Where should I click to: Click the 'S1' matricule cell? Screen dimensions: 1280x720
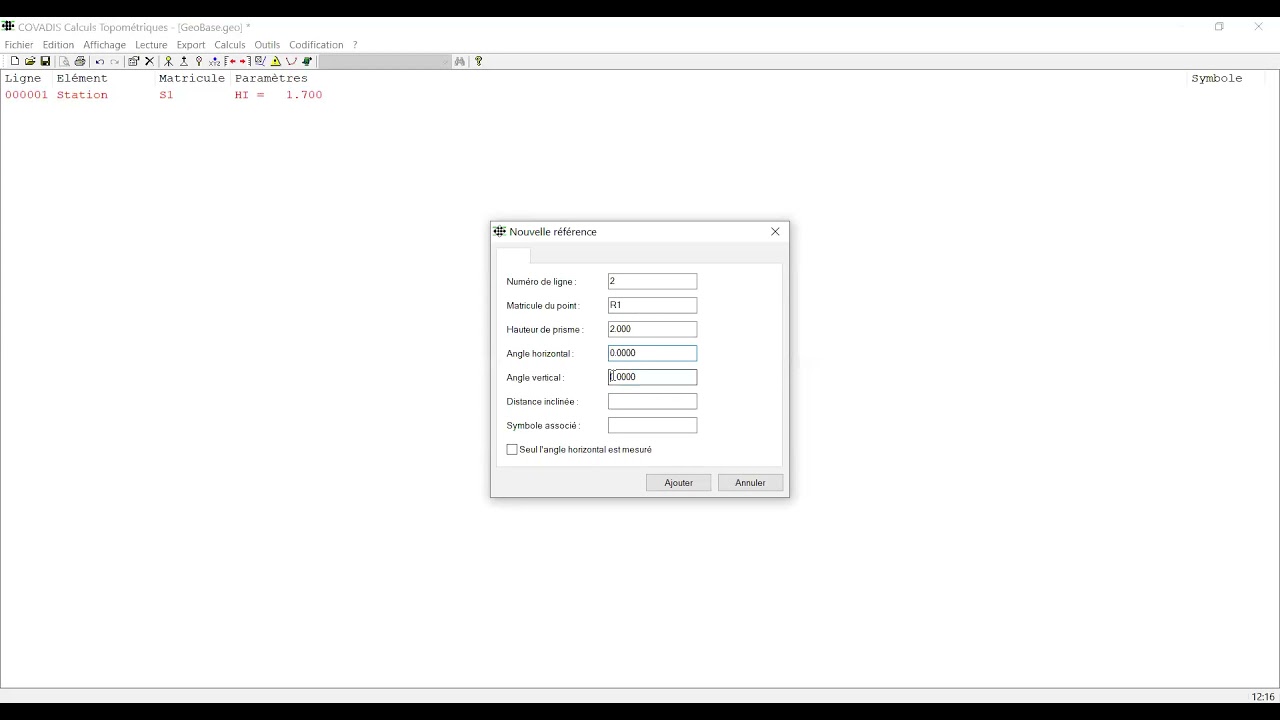[x=166, y=95]
